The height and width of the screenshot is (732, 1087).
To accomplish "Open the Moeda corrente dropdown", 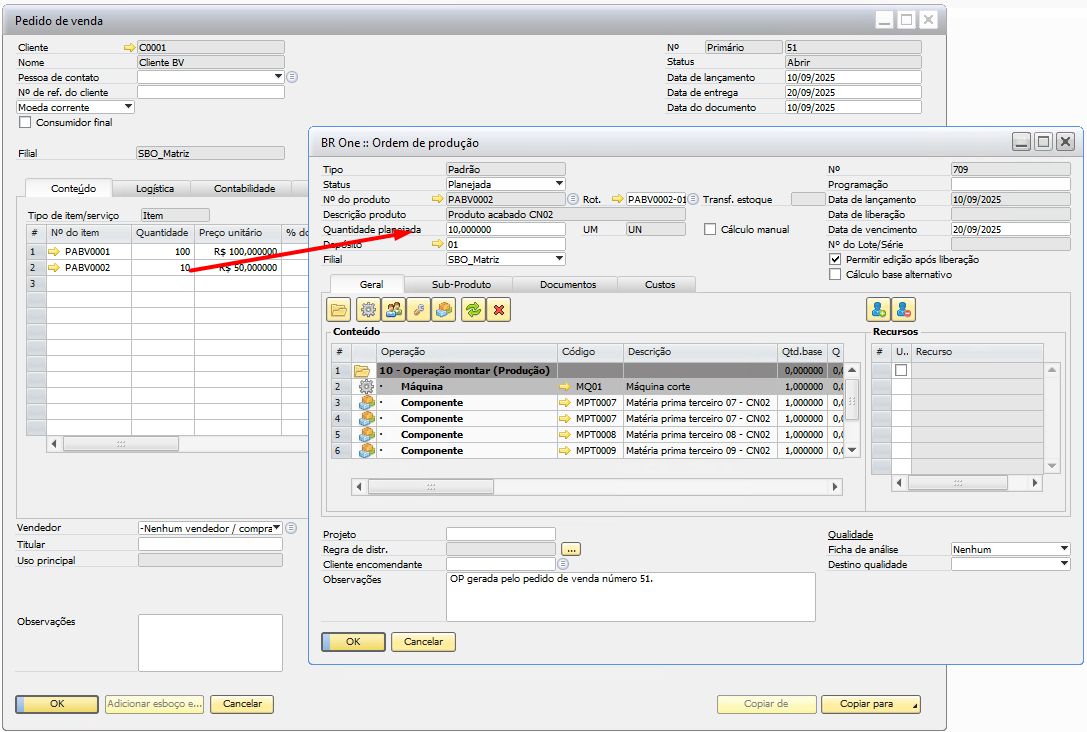I will click(128, 107).
